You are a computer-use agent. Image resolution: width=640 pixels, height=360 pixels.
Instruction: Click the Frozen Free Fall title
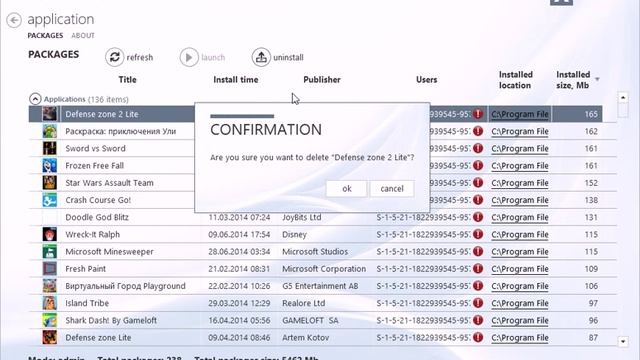tap(95, 165)
